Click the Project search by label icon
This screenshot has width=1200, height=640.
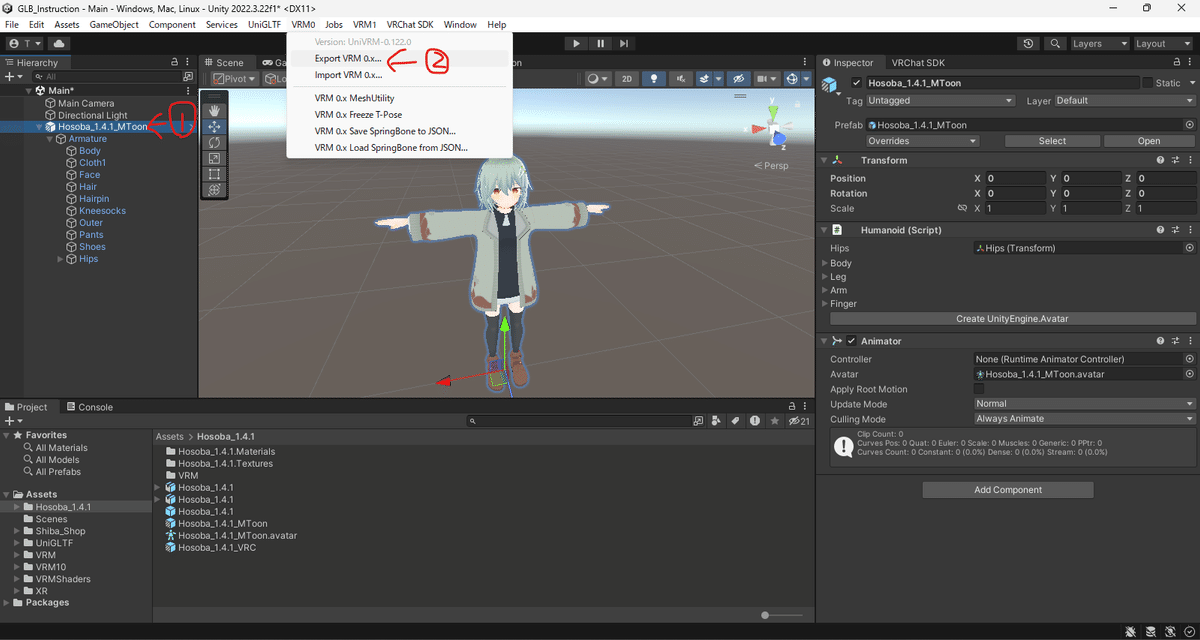pyautogui.click(x=734, y=421)
